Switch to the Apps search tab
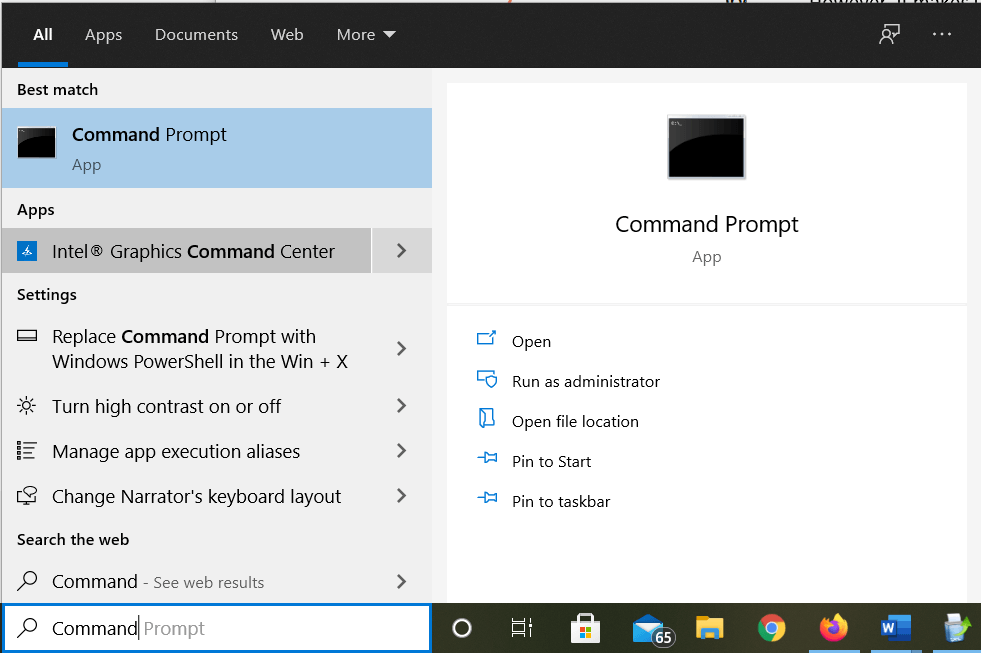981x653 pixels. coord(103,34)
